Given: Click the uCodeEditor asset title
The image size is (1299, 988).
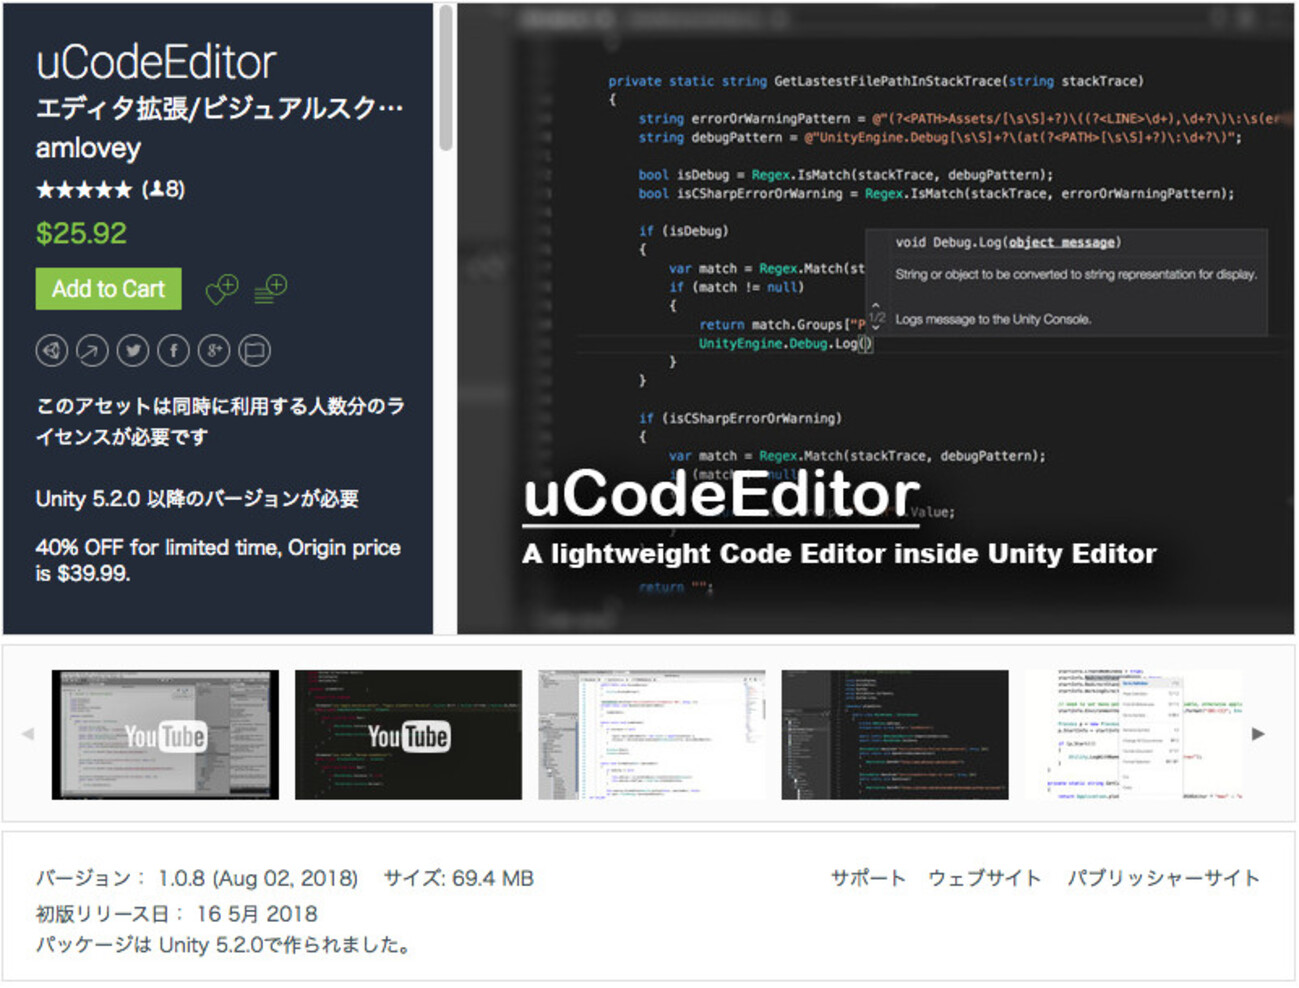Looking at the screenshot, I should (156, 62).
